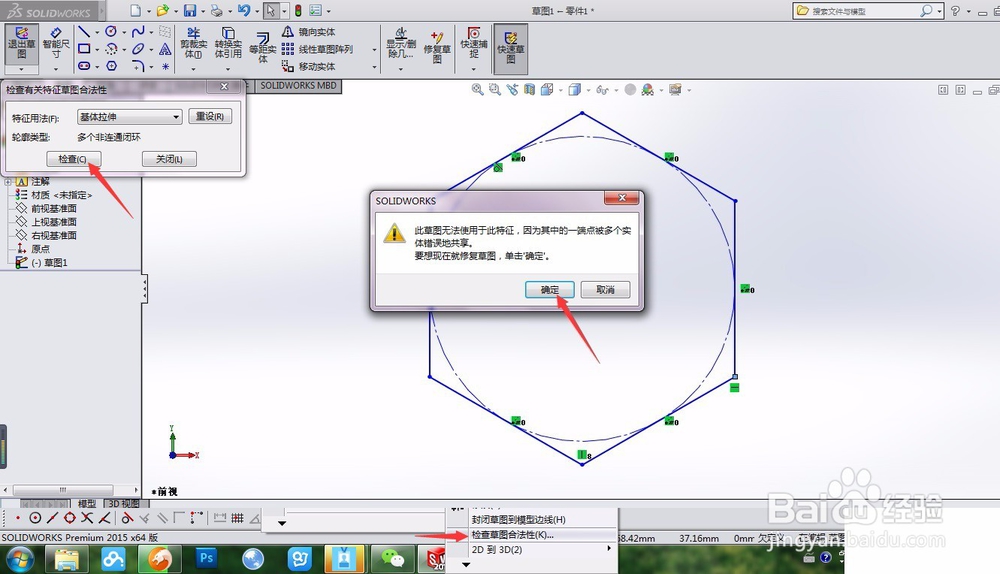Toggle the Rapid Sketch (快速草图) button
The image size is (1000, 574).
click(511, 48)
